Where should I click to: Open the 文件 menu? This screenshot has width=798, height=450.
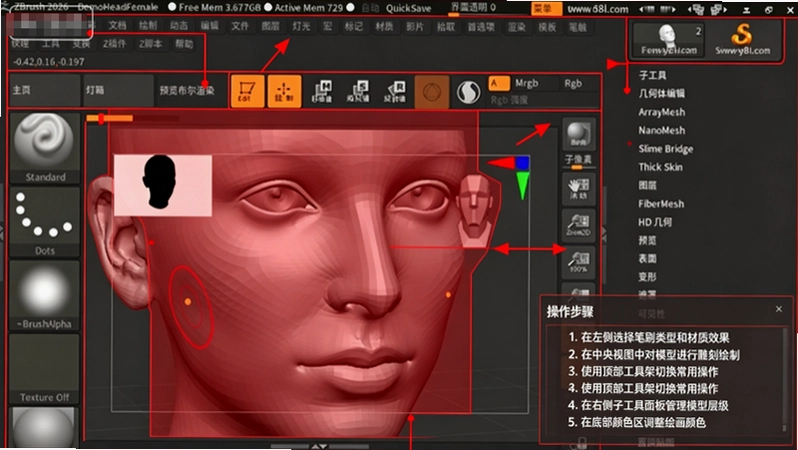click(240, 25)
